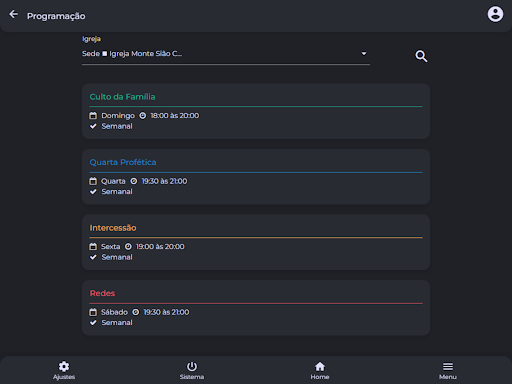Viewport: 512px width, 384px height.
Task: Click the Semanal checkmark under Culto da Família
Action: 93,126
